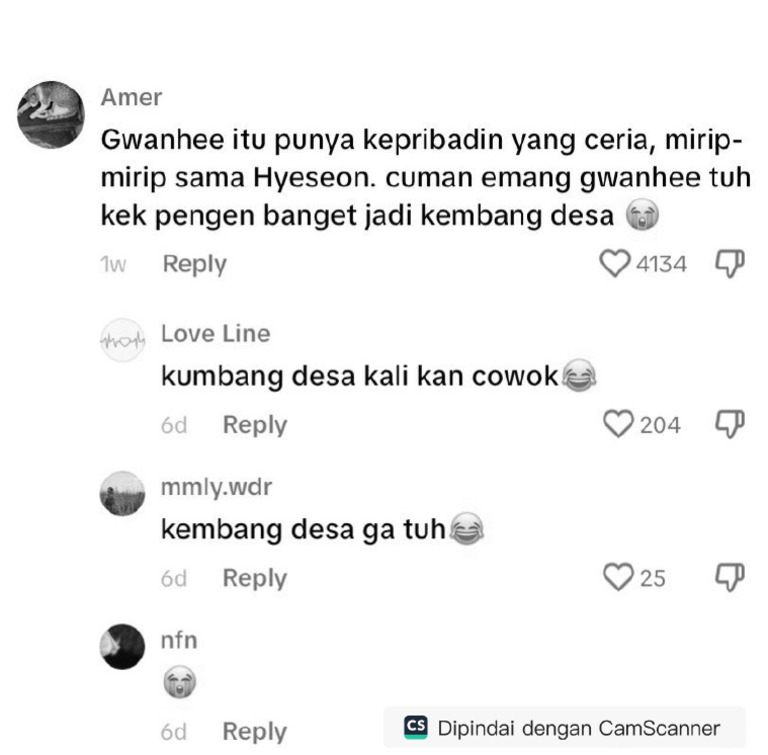Screen dimensions: 768x755
Task: Open the Amer username link
Action: click(131, 97)
